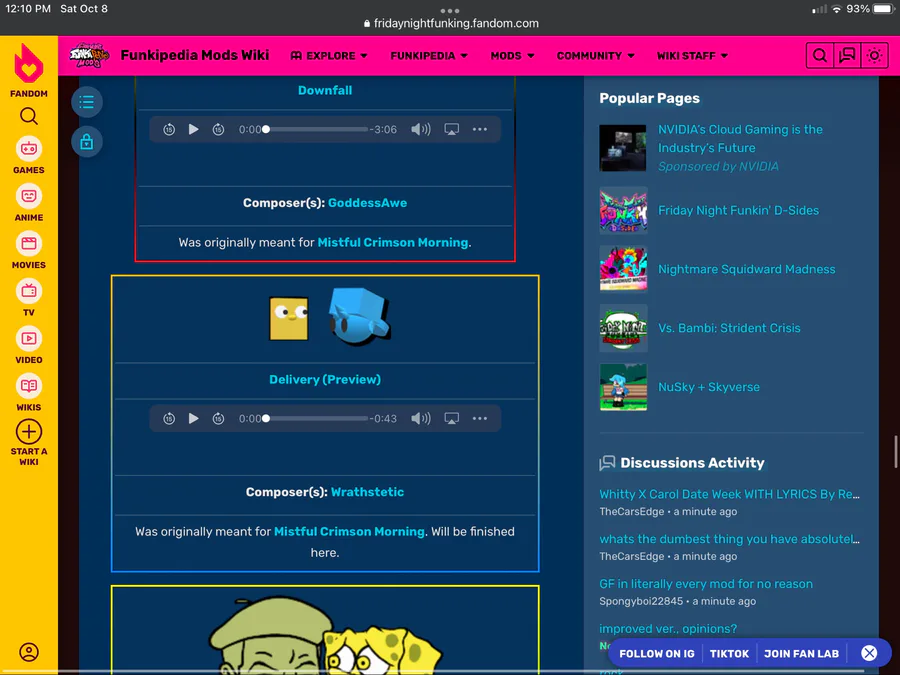Open wiki search in pink header
This screenshot has width=900, height=675.
820,56
